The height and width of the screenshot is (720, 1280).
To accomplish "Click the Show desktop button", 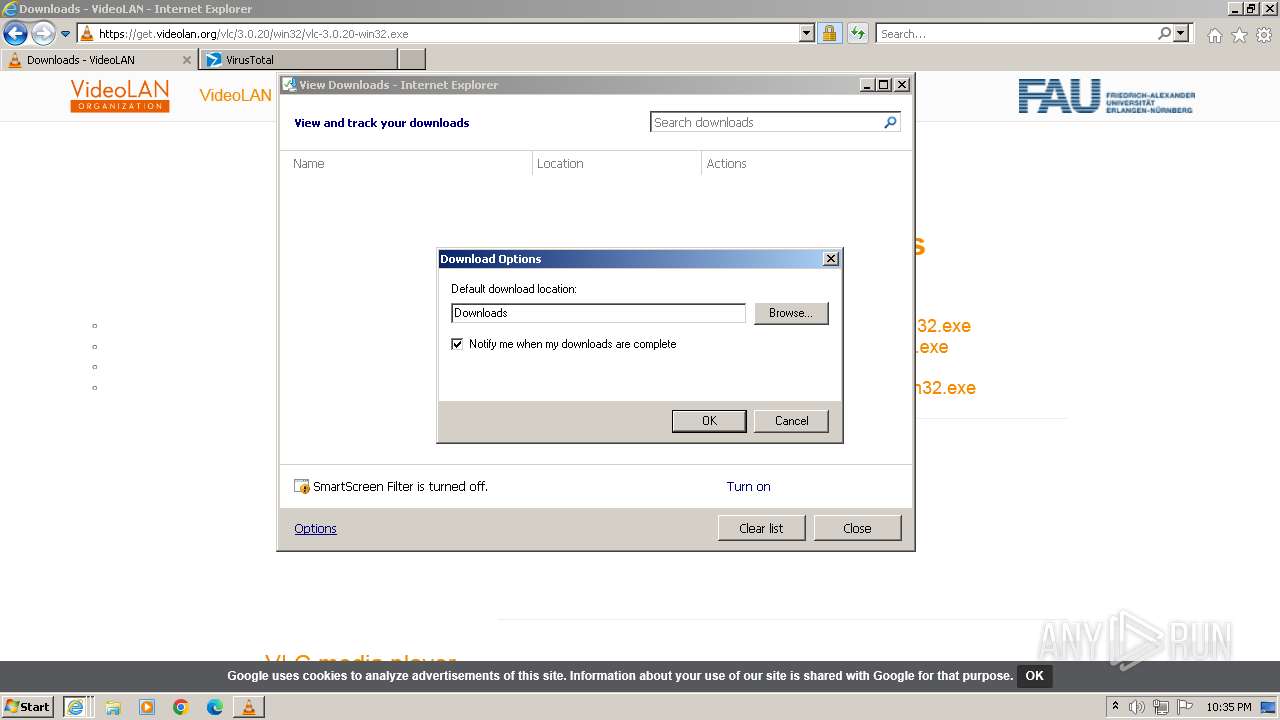I will click(1270, 707).
